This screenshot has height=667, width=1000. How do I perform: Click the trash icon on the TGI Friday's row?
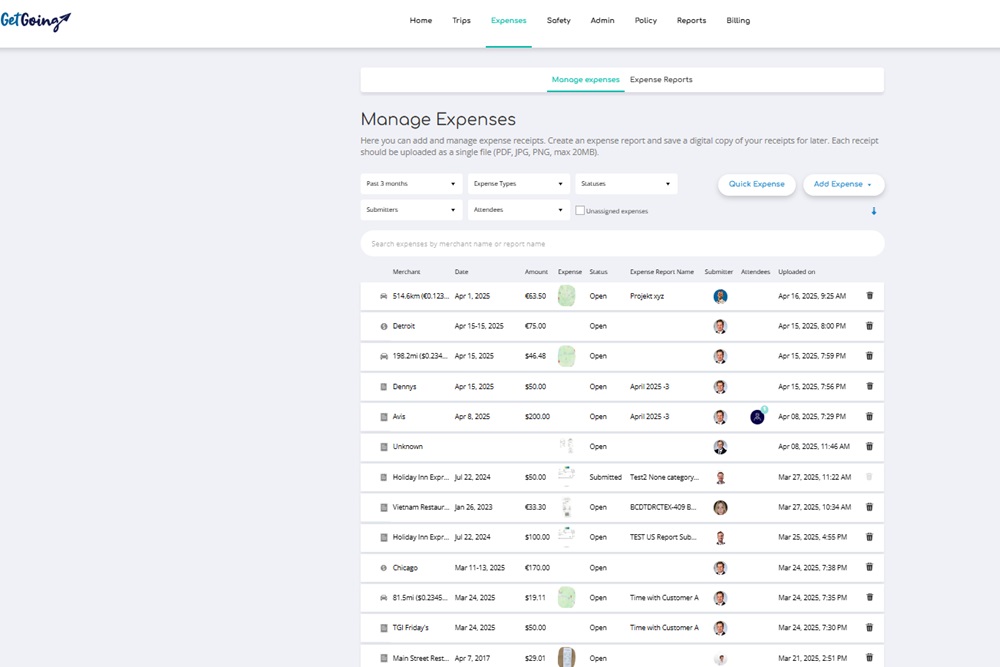(x=869, y=627)
